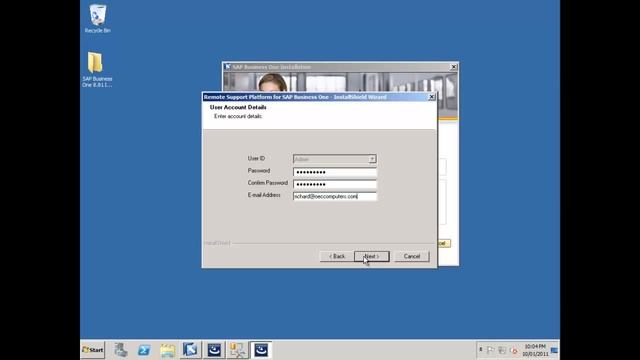
Task: Click the 'User Account Details' heading
Action: tap(238, 107)
